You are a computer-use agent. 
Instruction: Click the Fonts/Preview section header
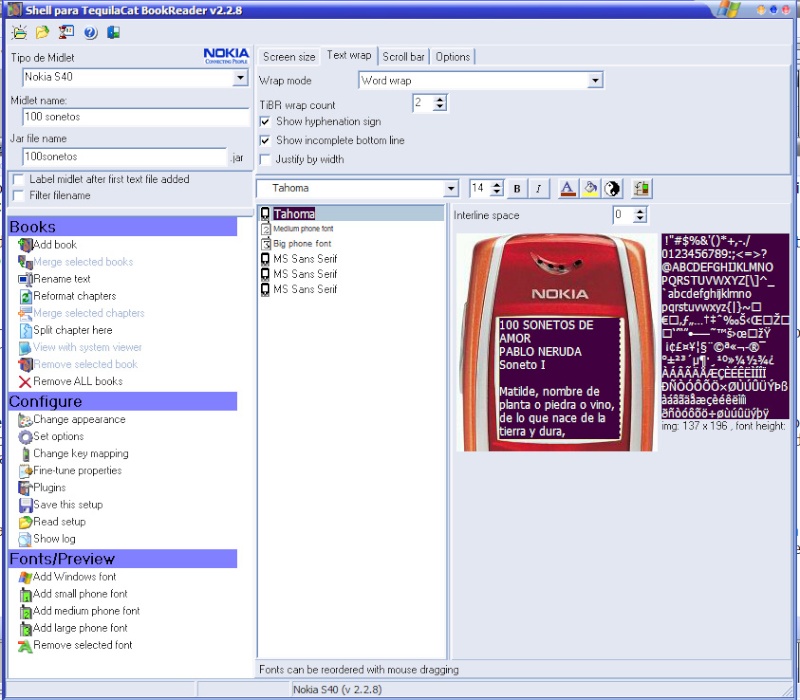pos(122,559)
